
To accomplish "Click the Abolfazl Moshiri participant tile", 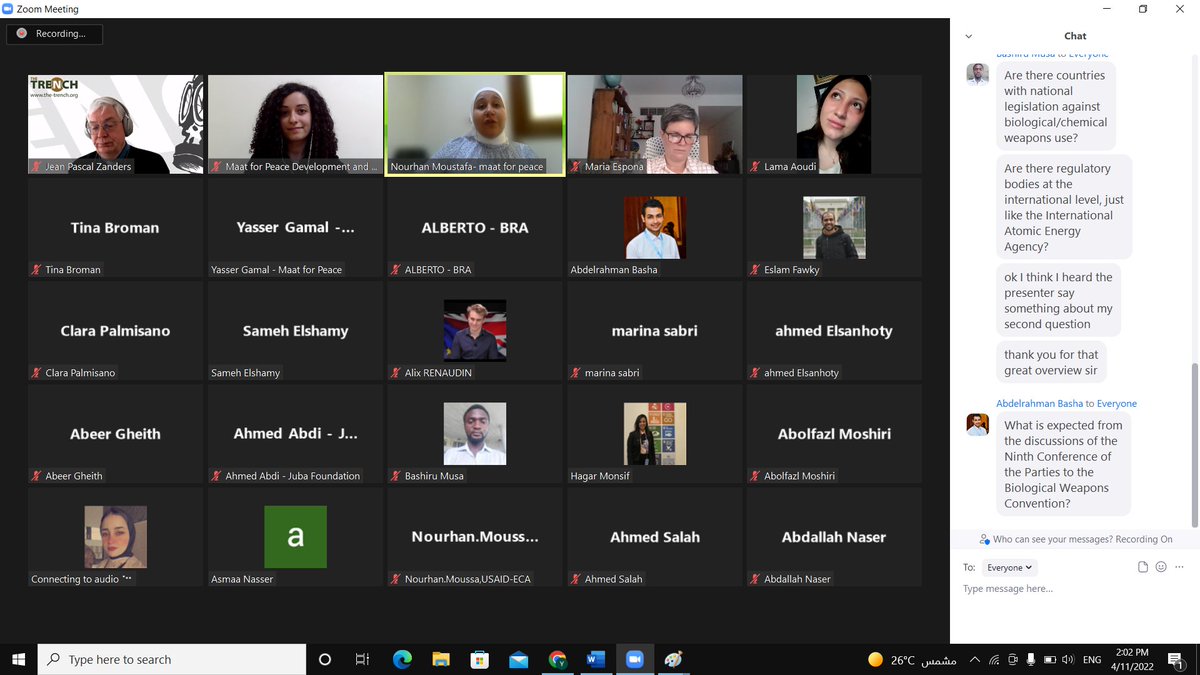I will tap(834, 433).
